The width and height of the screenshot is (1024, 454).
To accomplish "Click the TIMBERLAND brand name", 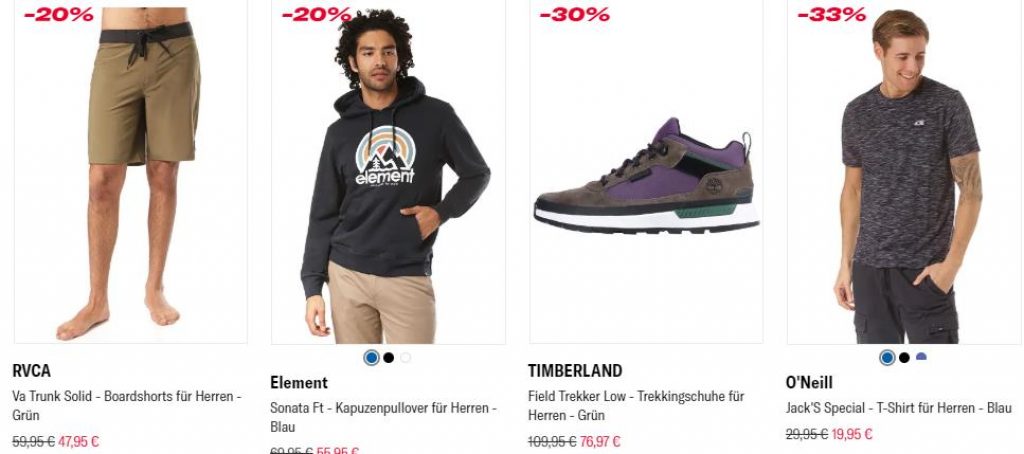I will point(575,371).
